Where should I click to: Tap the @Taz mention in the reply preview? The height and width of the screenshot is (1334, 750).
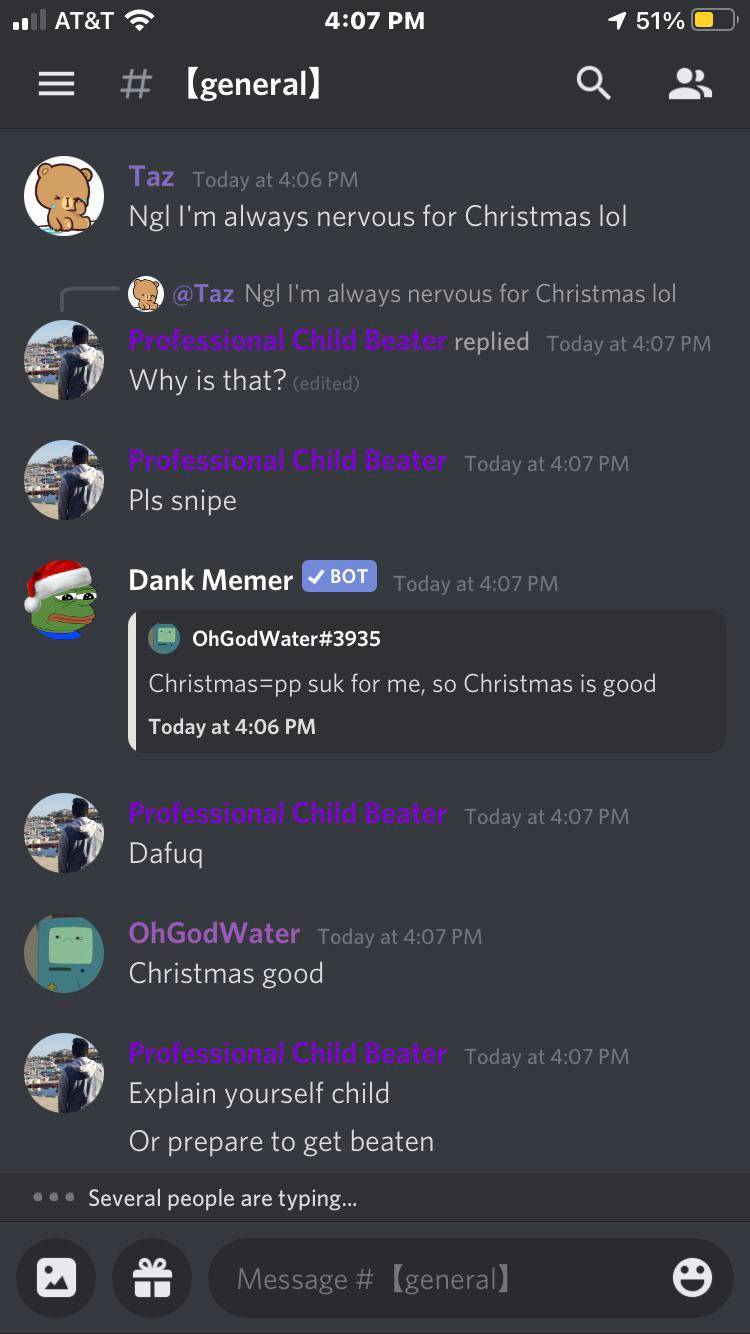pyautogui.click(x=203, y=293)
